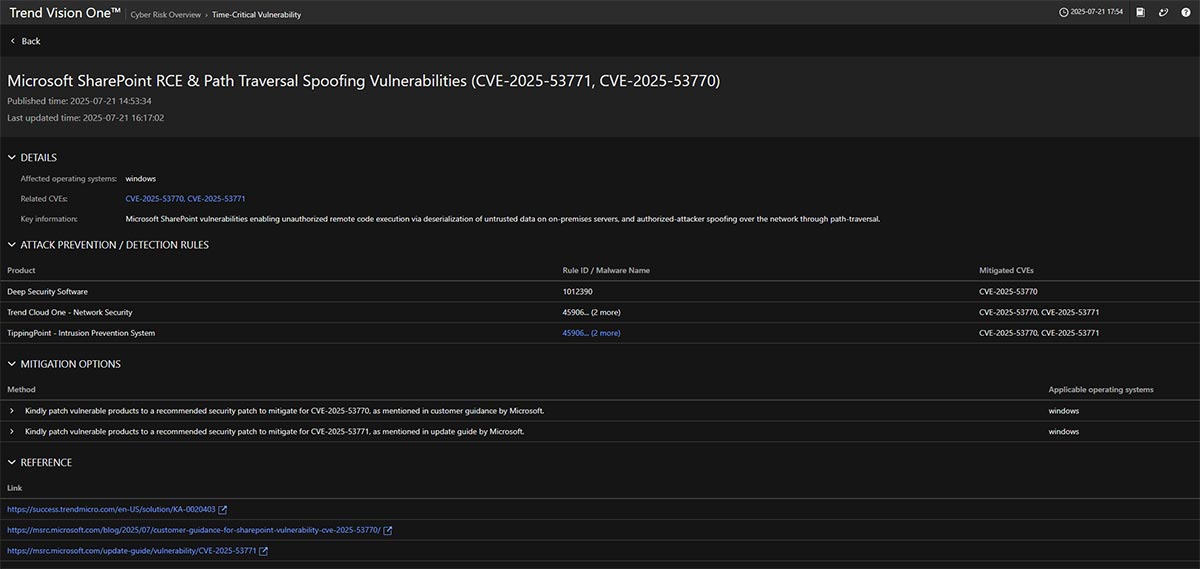Collapse the DETAILS section
Screen dimensions: 1200x569
pos(12,158)
